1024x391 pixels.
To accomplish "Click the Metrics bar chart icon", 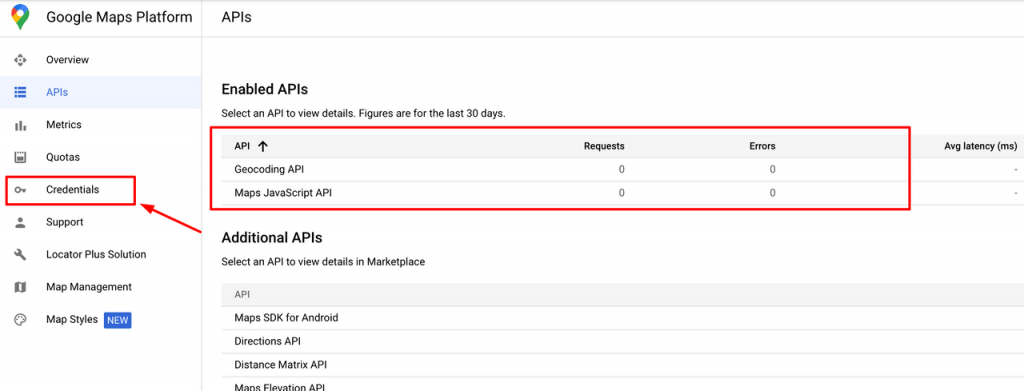I will pos(20,125).
